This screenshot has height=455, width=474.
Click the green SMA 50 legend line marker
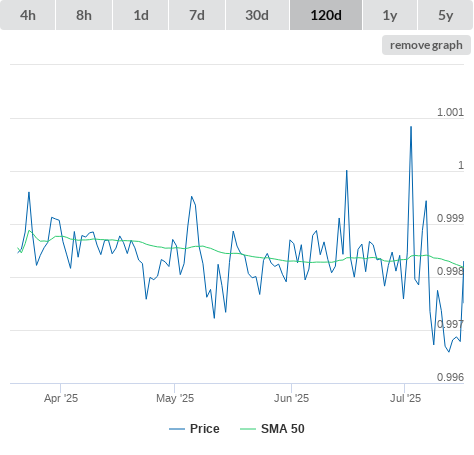click(x=248, y=429)
